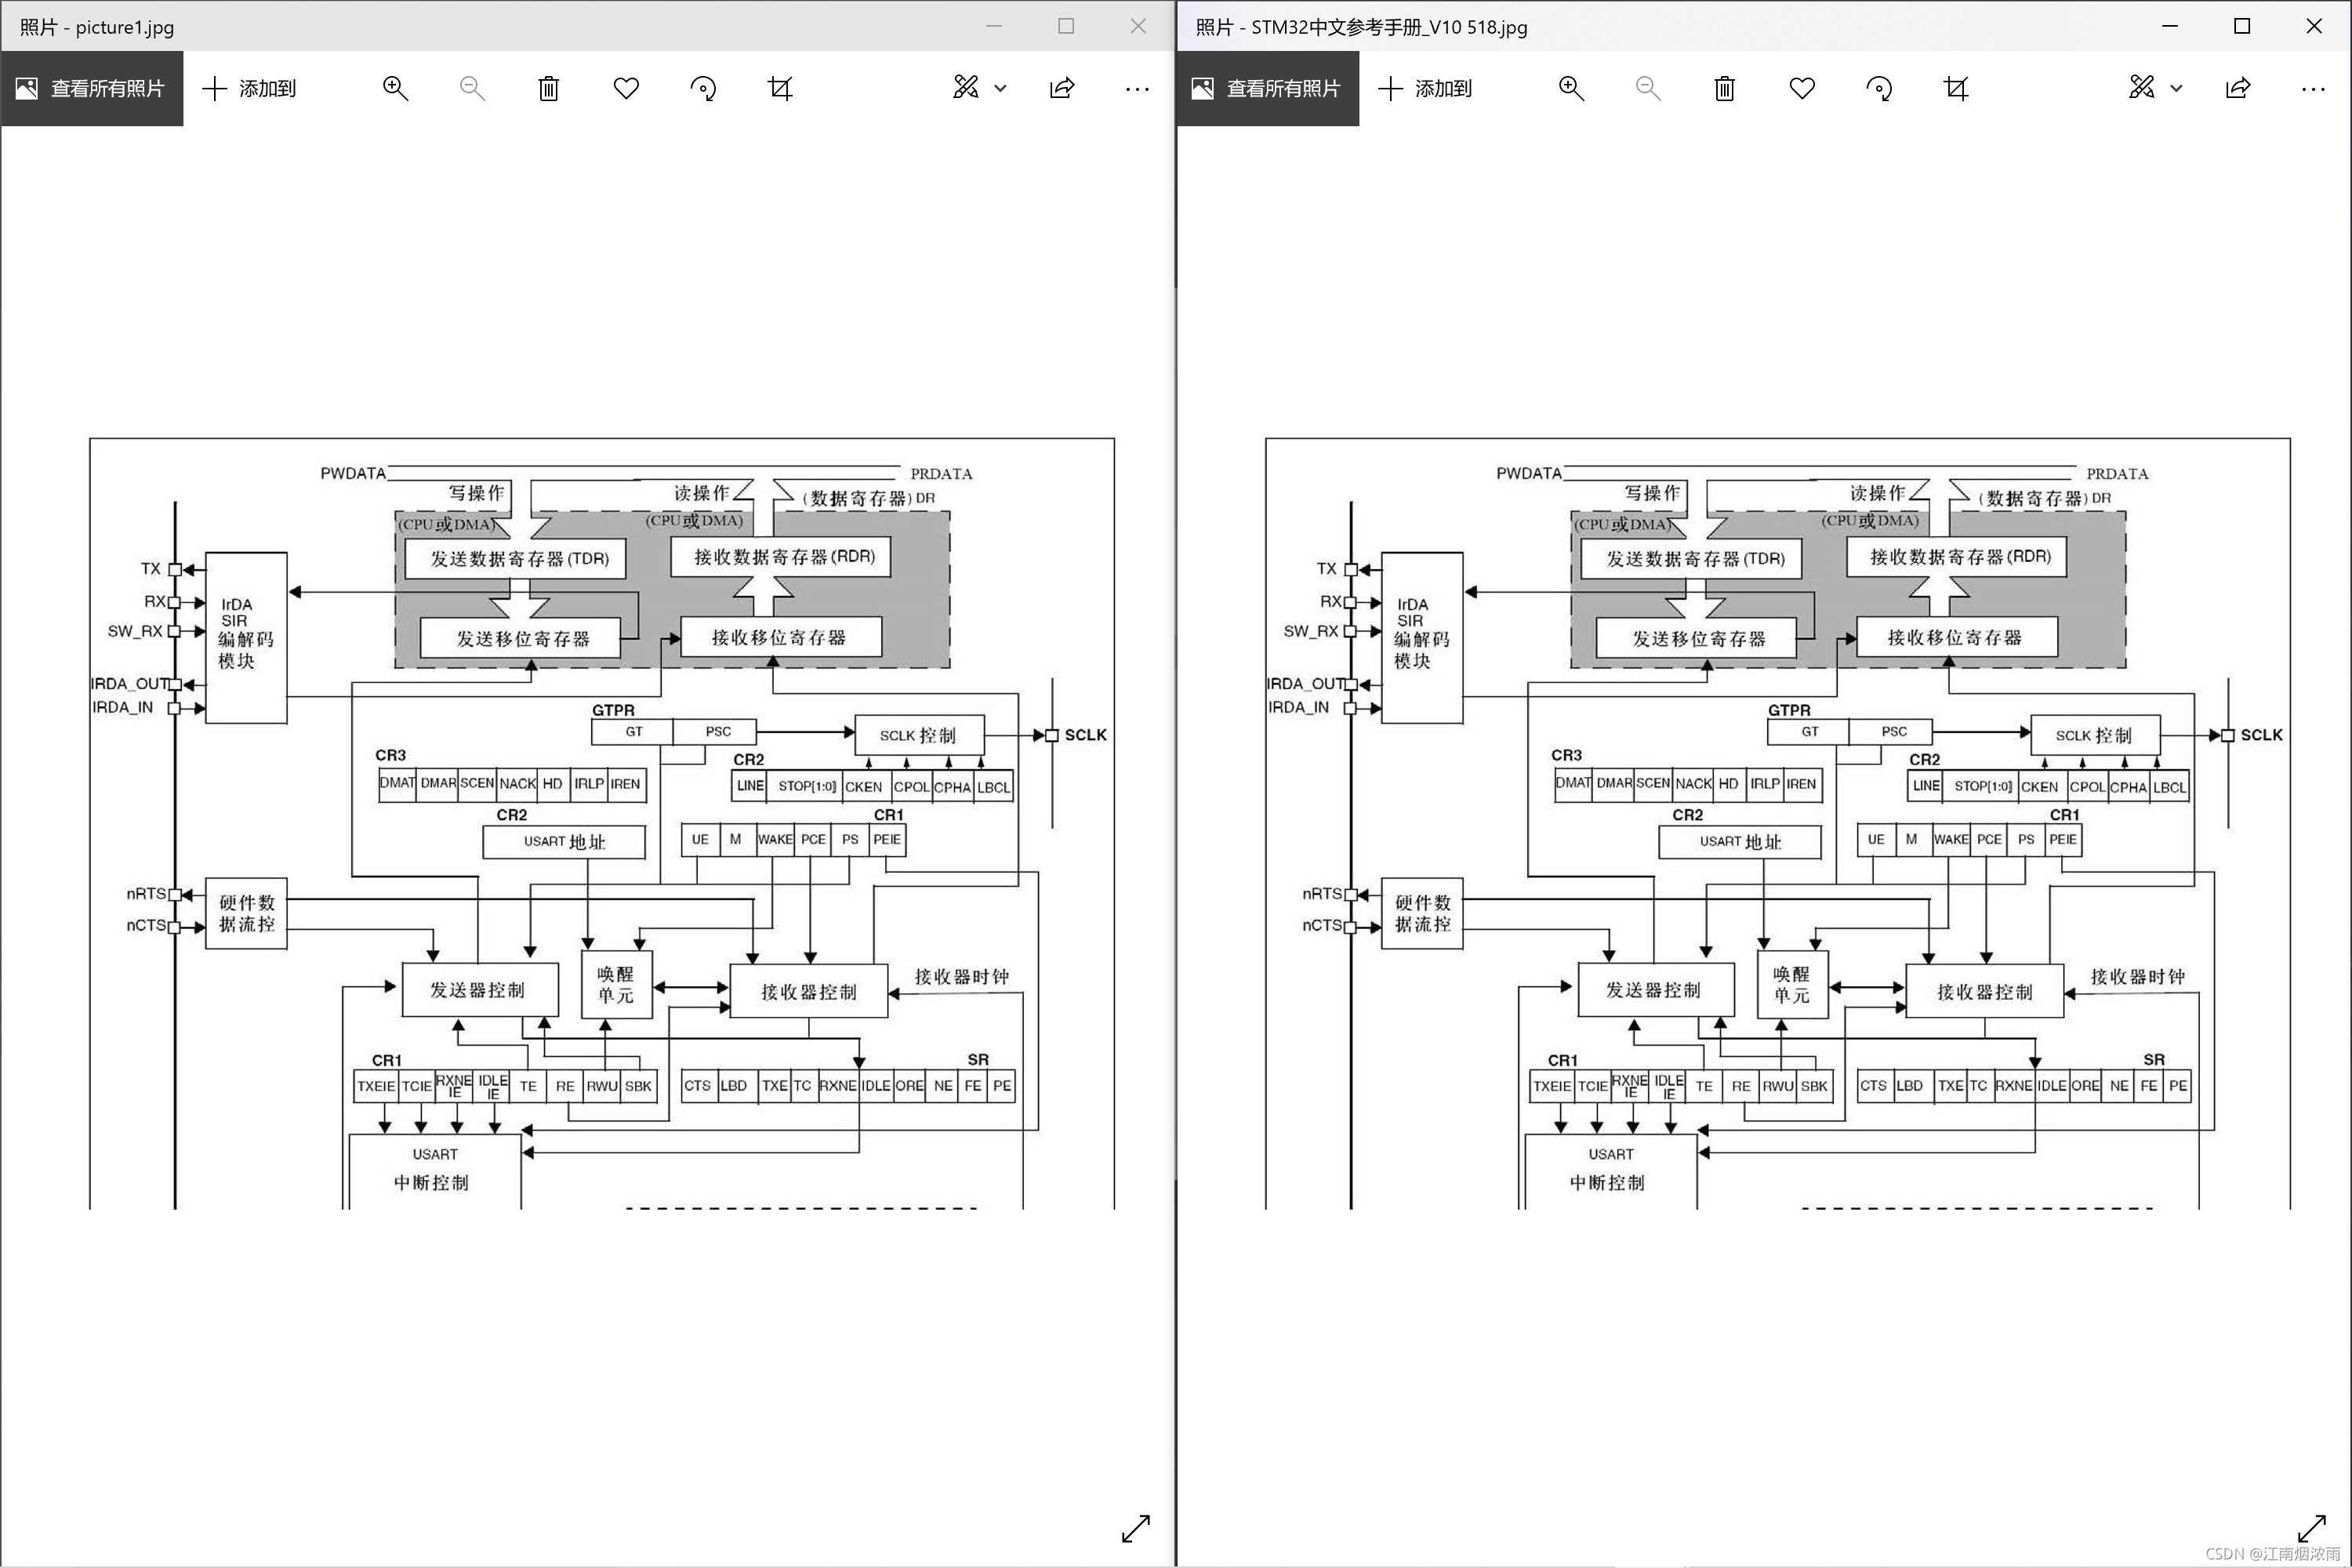
Task: Click '添加到' in left Photos window
Action: click(x=250, y=88)
